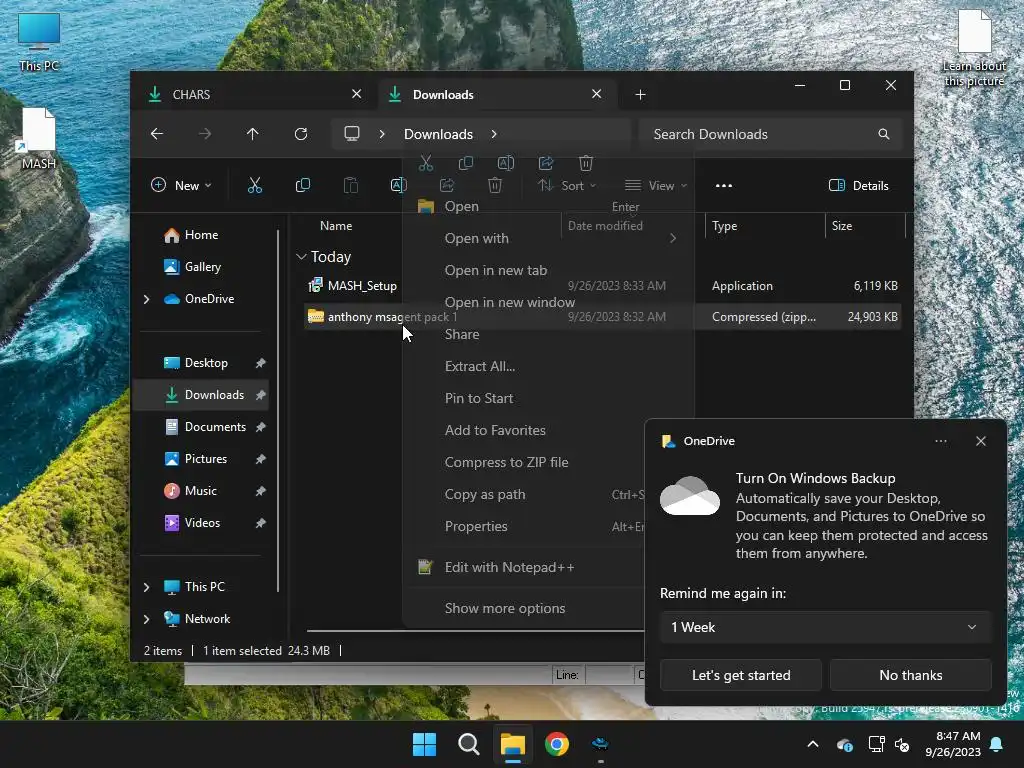This screenshot has height=768, width=1024.
Task: Select the MASH_Setup file
Action: (602, 286)
